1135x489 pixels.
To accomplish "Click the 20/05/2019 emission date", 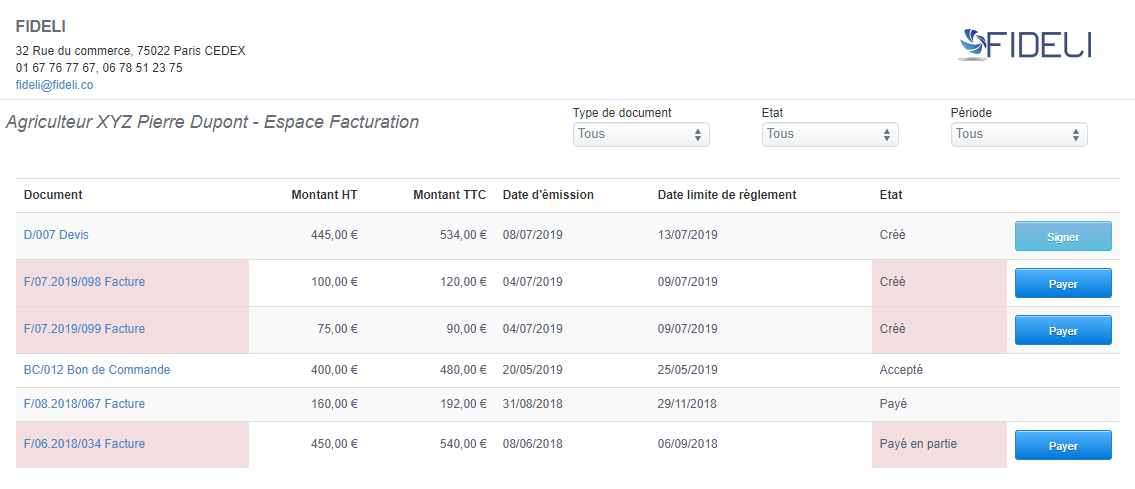I will pyautogui.click(x=532, y=370).
